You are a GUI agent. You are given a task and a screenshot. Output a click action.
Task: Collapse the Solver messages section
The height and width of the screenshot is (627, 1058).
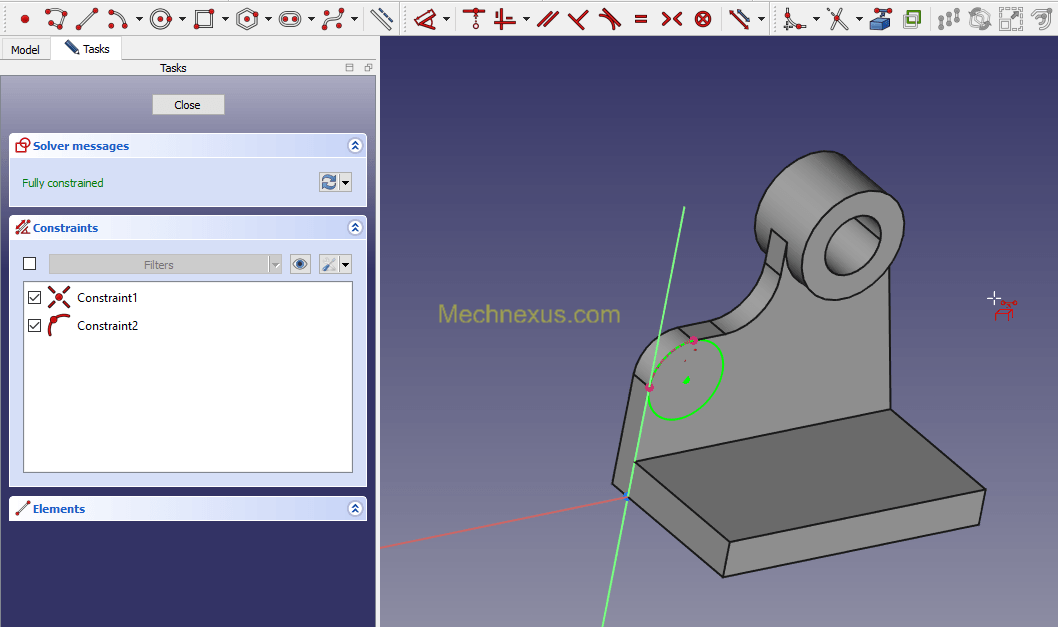coord(355,146)
